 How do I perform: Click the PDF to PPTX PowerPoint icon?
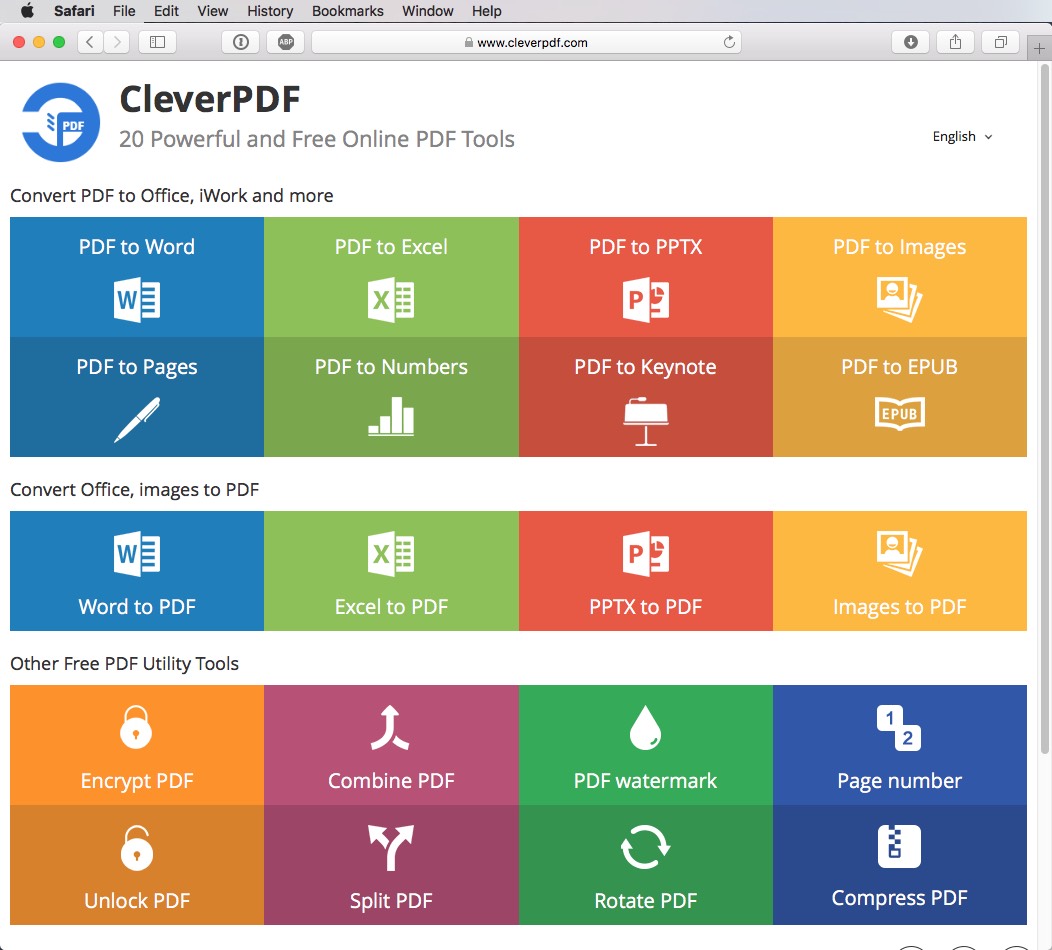point(645,299)
